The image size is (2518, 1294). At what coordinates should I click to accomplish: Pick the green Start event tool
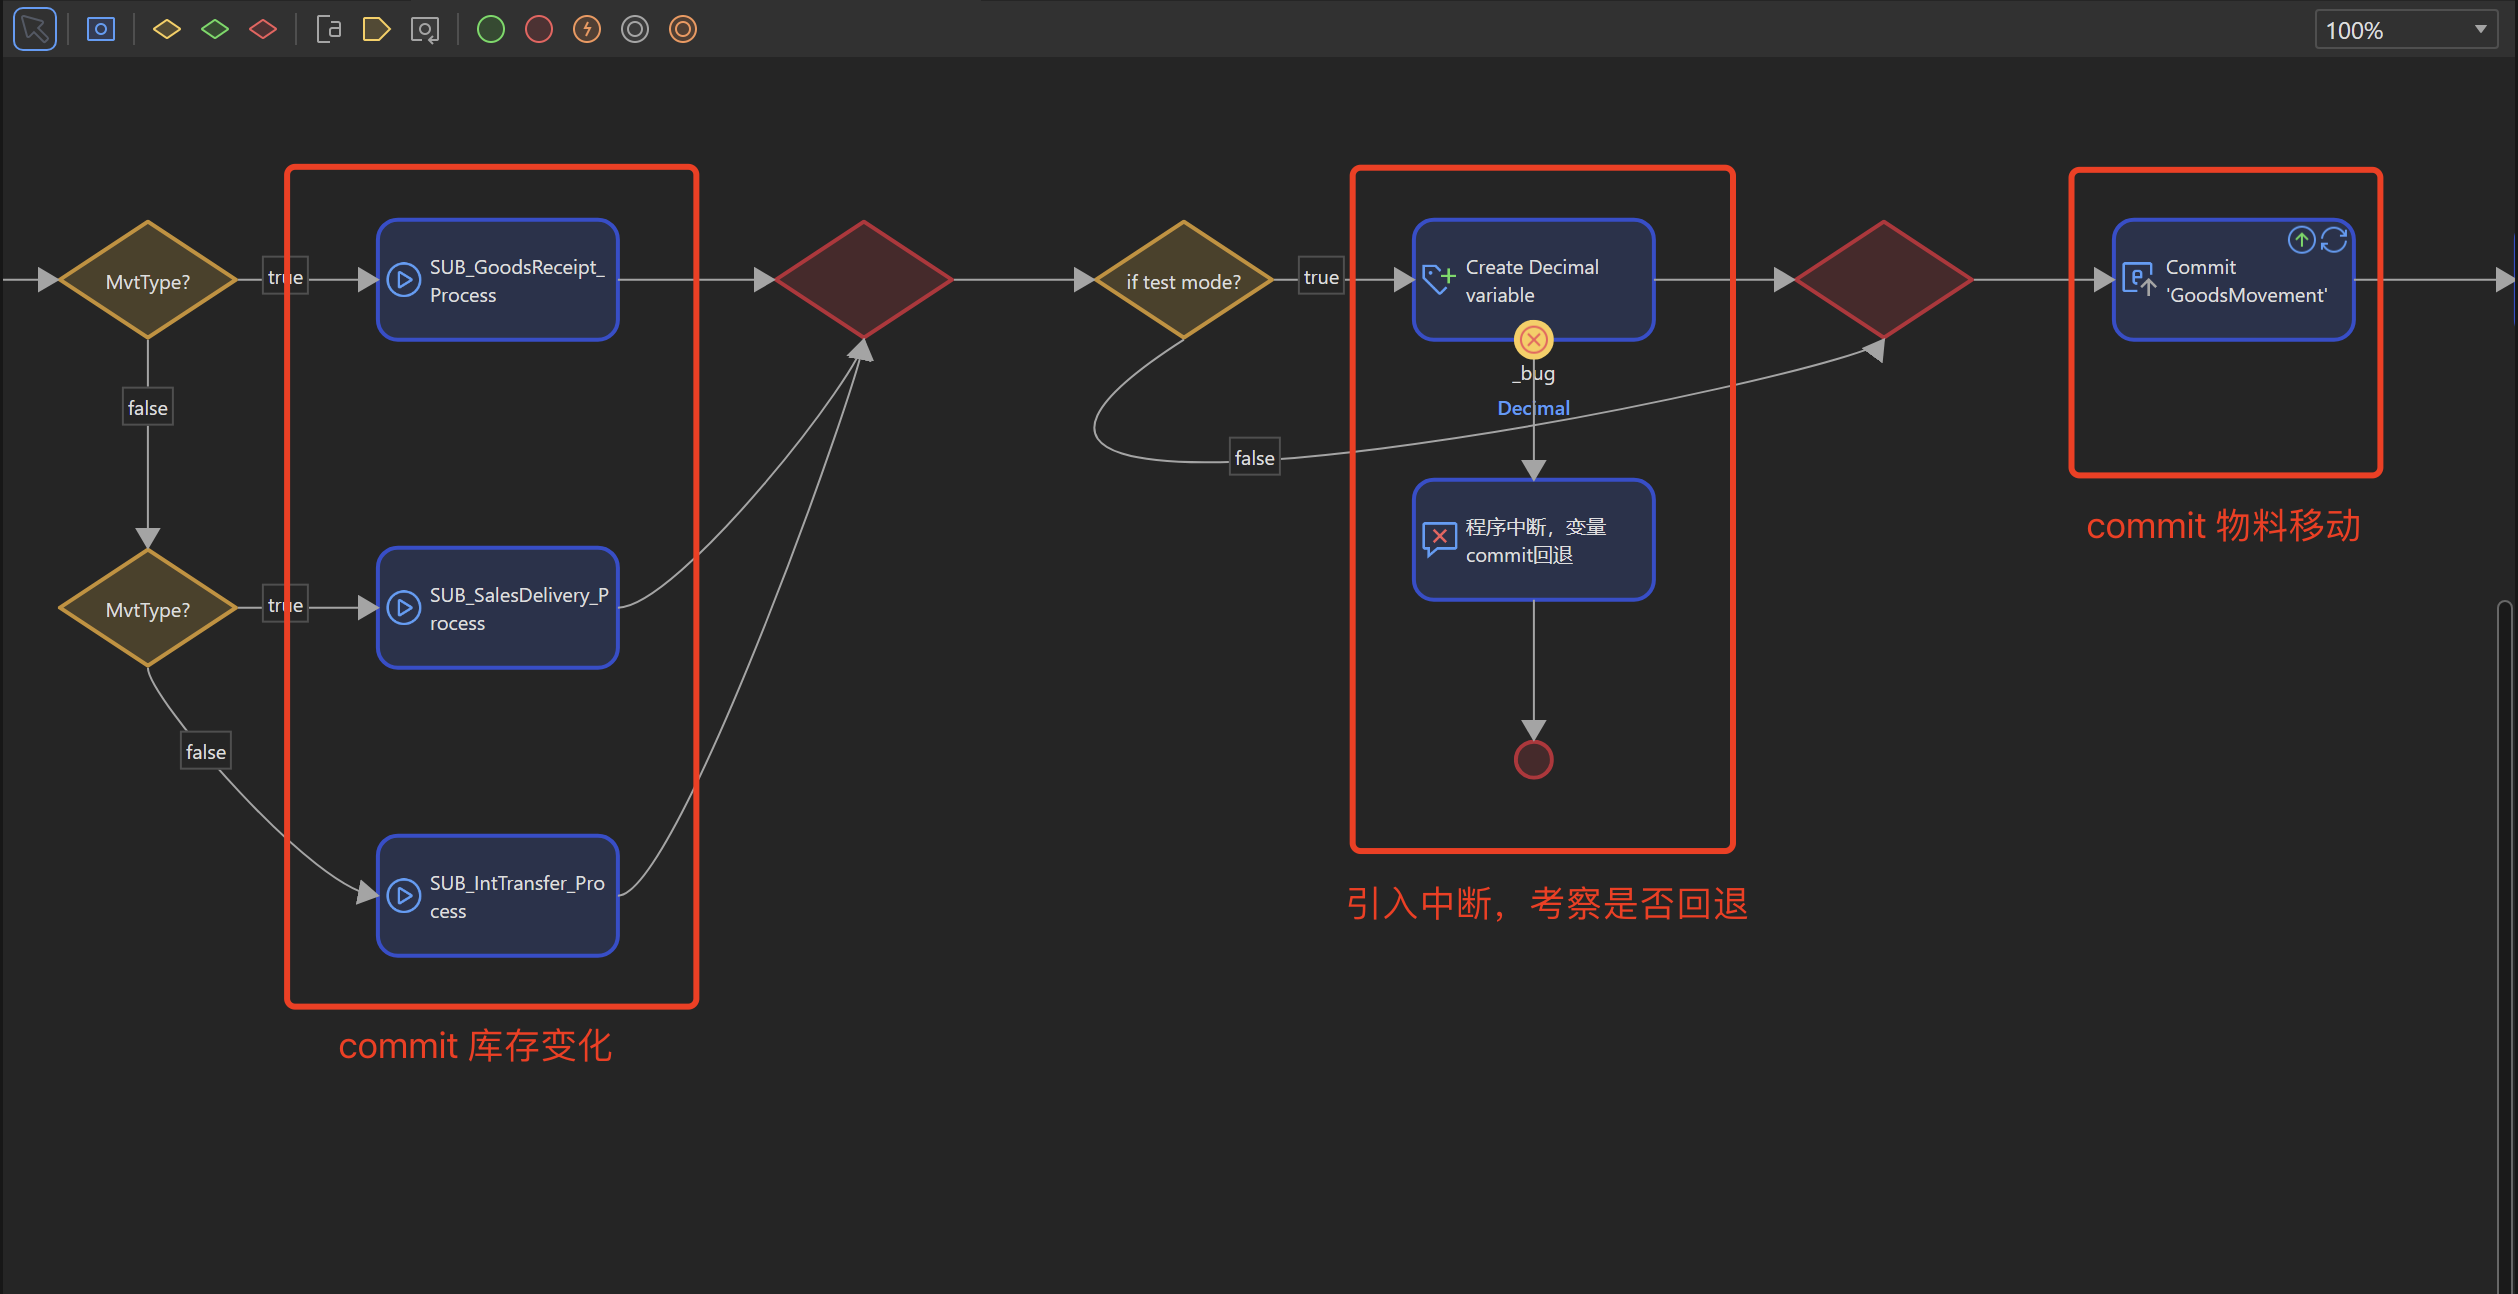tap(491, 29)
